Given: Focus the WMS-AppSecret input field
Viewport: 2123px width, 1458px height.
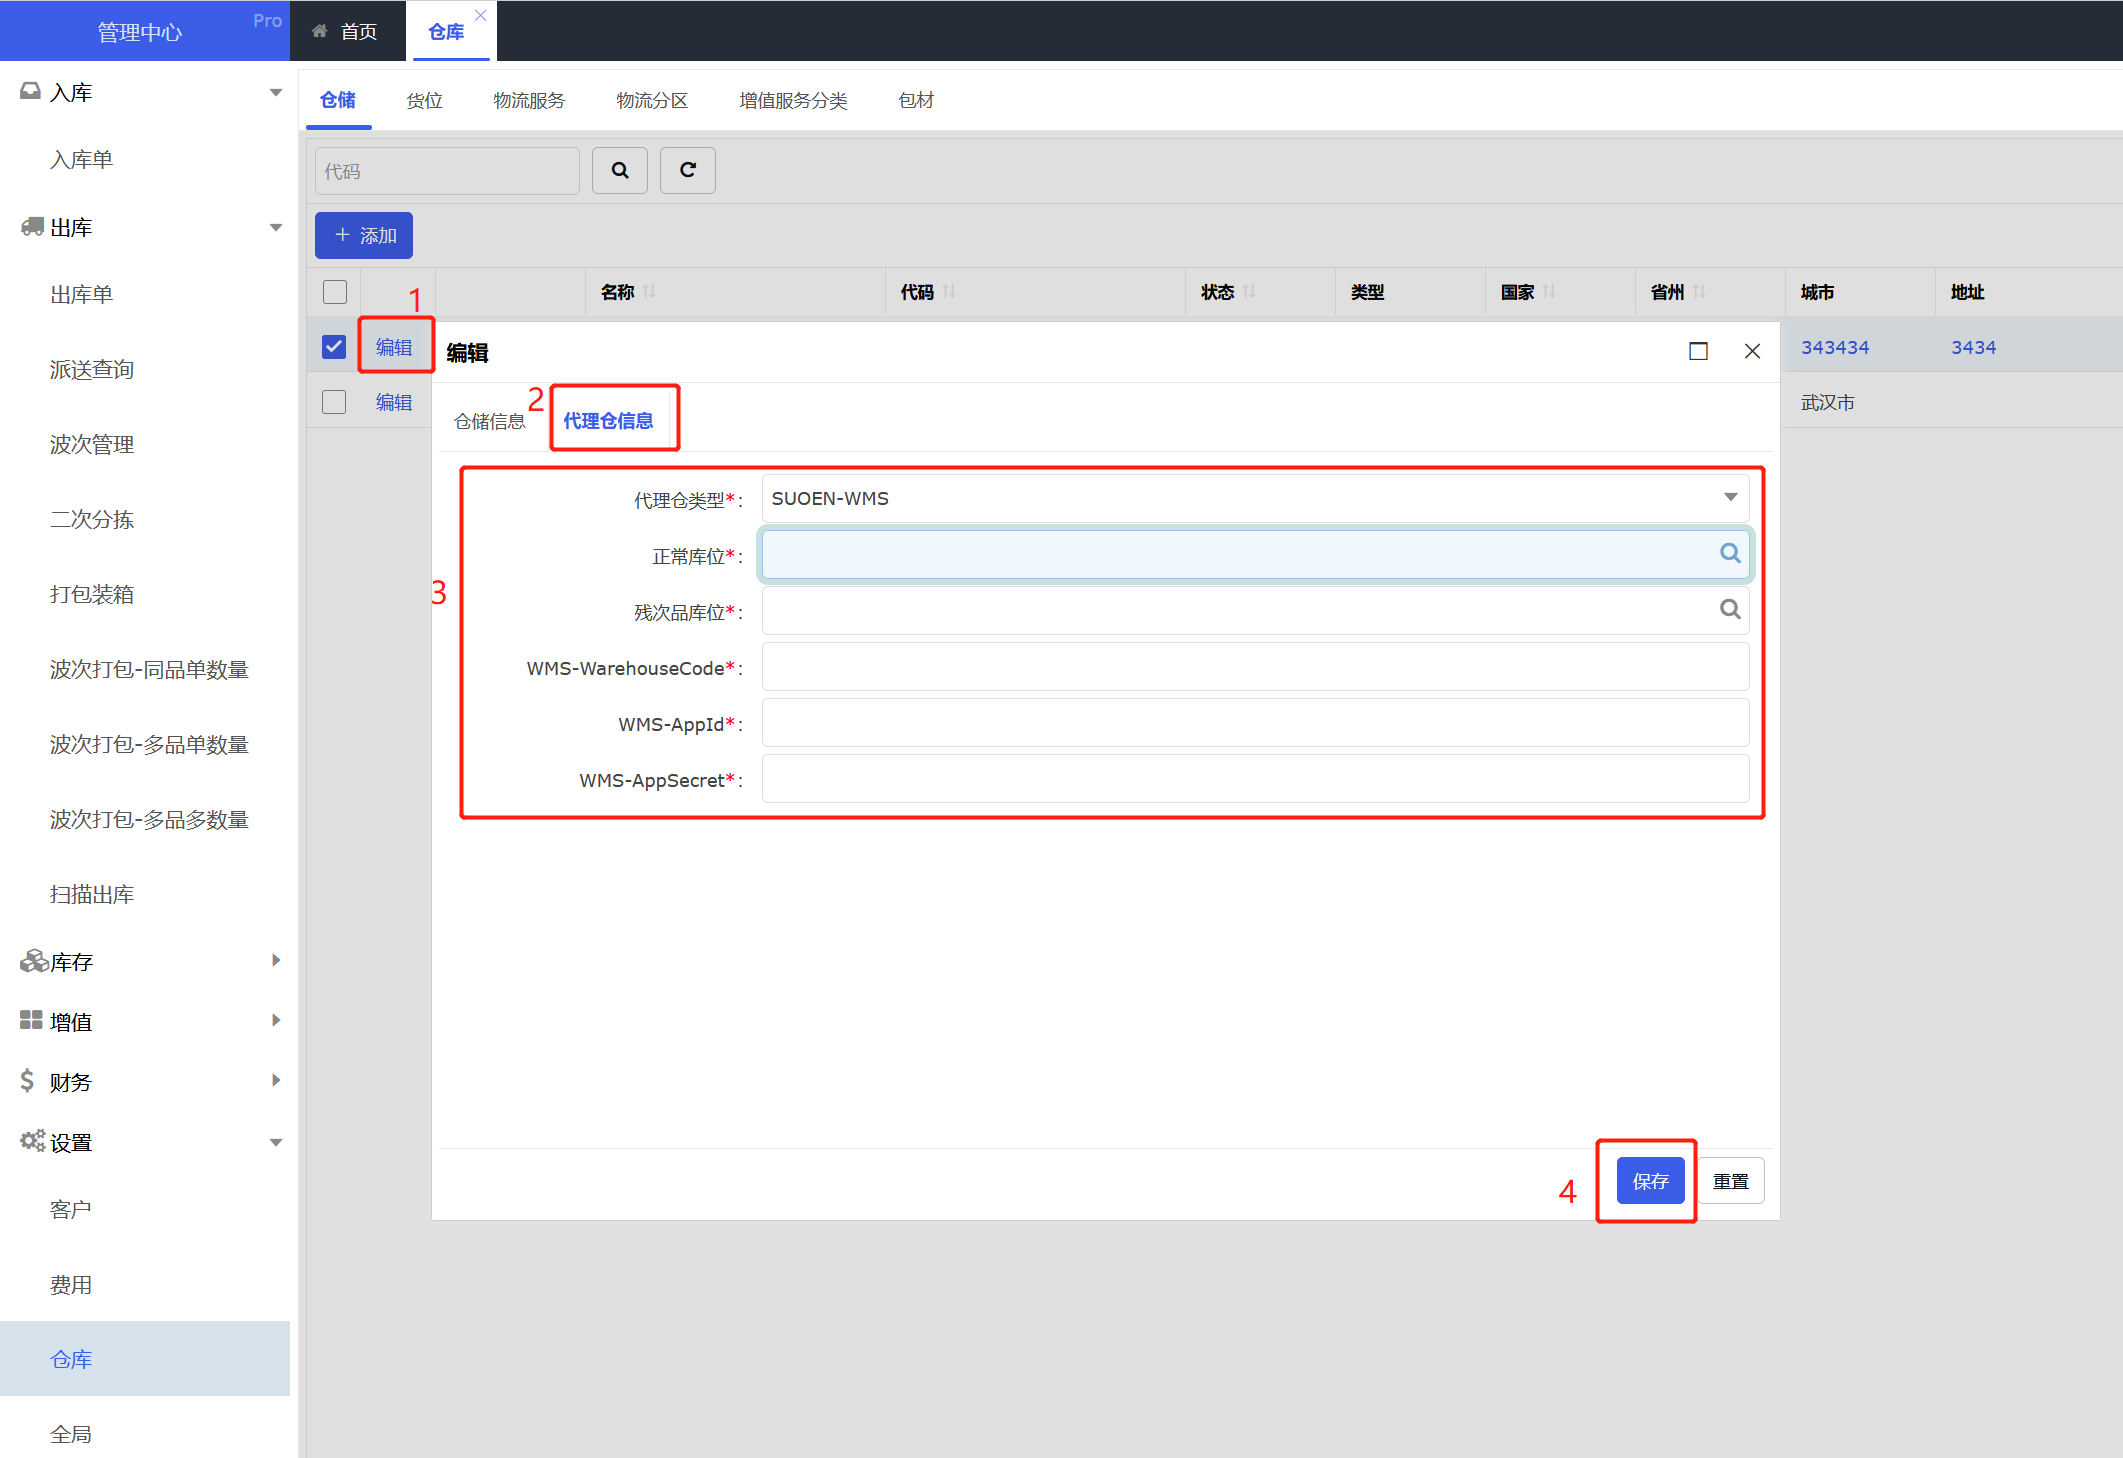Looking at the screenshot, I should 1255,779.
